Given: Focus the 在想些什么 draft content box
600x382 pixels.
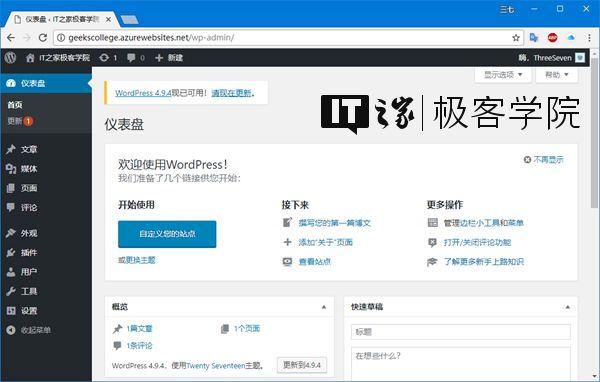Looking at the screenshot, I should click(461, 364).
